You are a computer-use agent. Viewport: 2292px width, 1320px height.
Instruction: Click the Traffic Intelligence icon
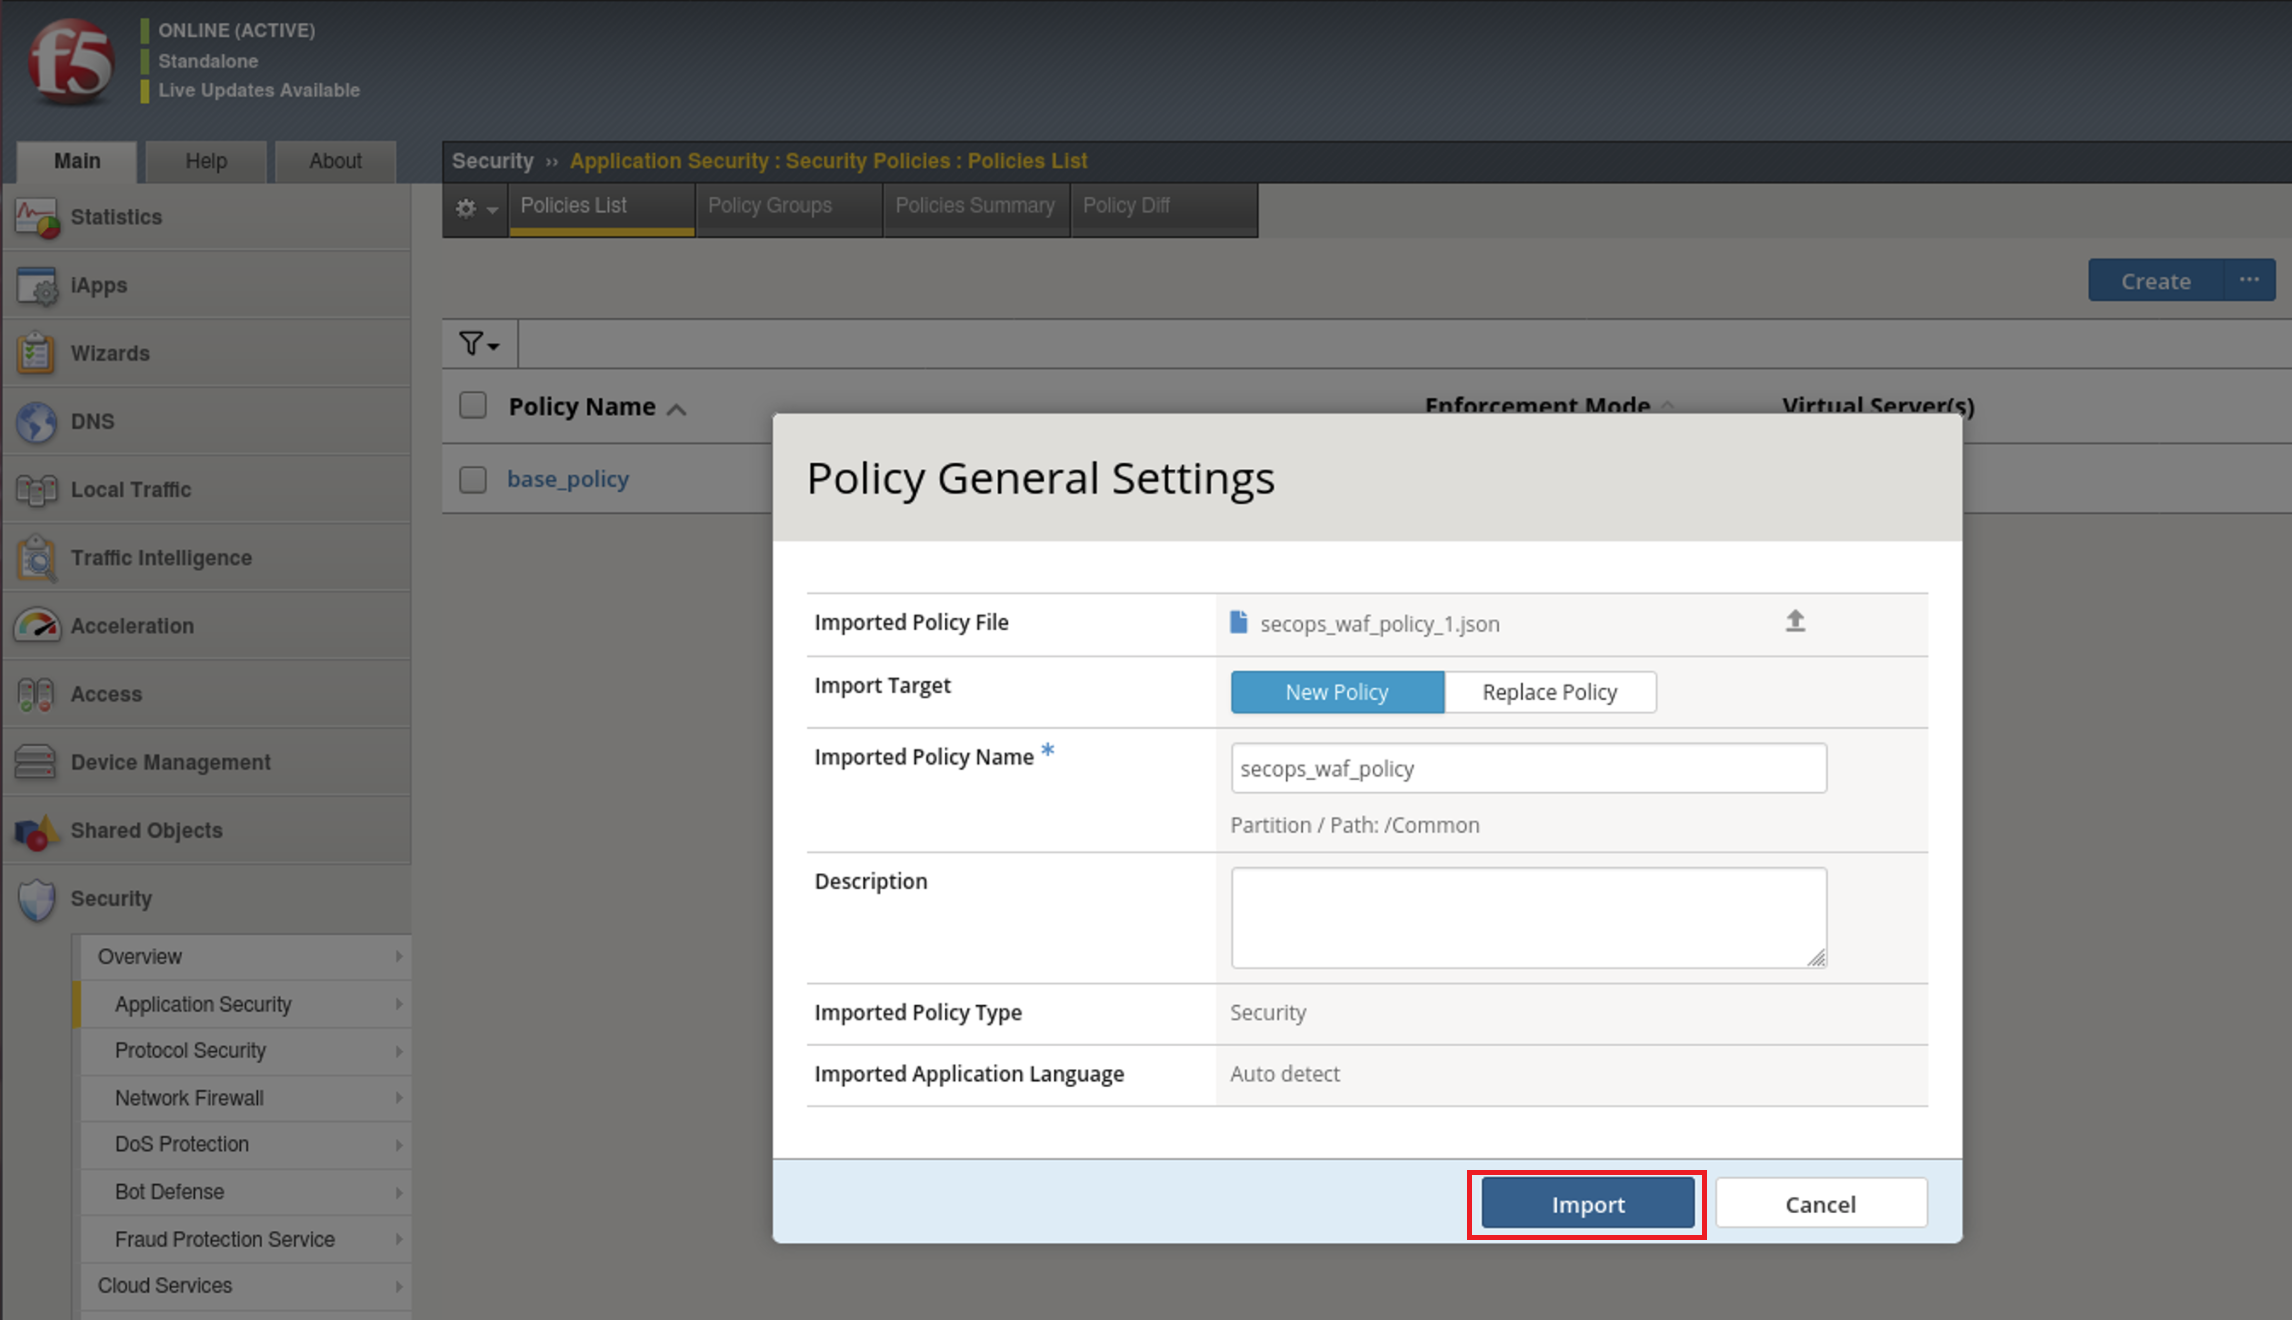[x=36, y=558]
